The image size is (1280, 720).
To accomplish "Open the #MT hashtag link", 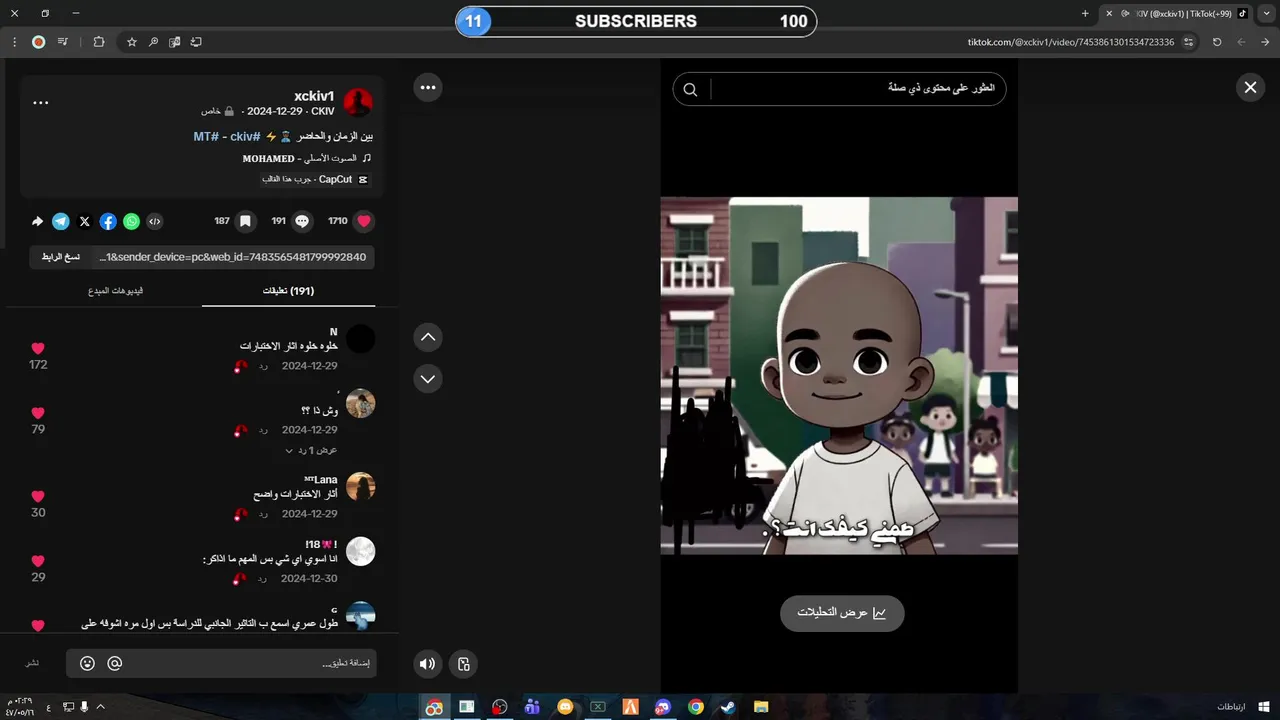I will [207, 136].
